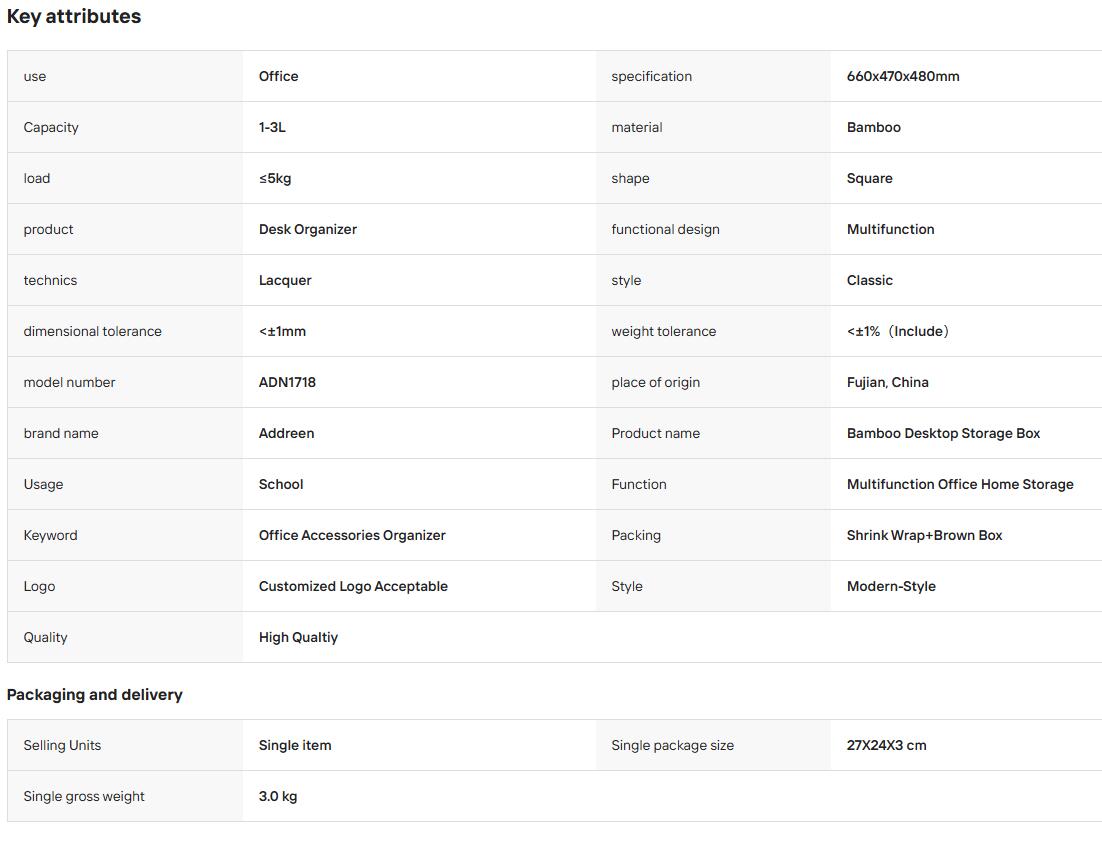Screen dimensions: 1102x850
Task: Select the Shrink Wrap+Brown Box packing value
Action: tap(924, 535)
